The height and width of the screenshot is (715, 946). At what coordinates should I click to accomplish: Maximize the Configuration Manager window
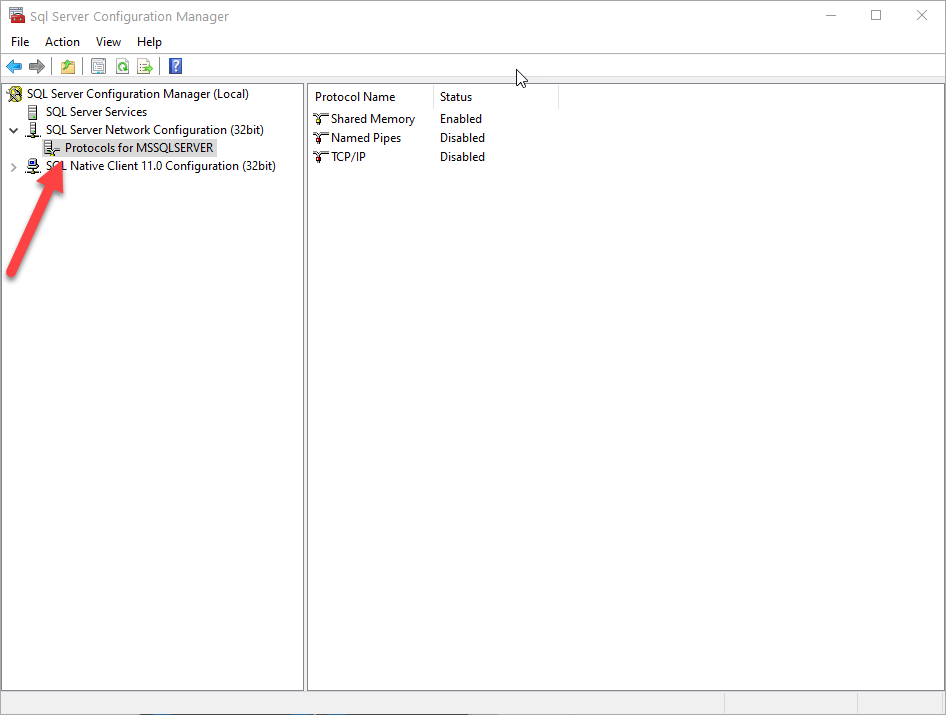point(876,16)
